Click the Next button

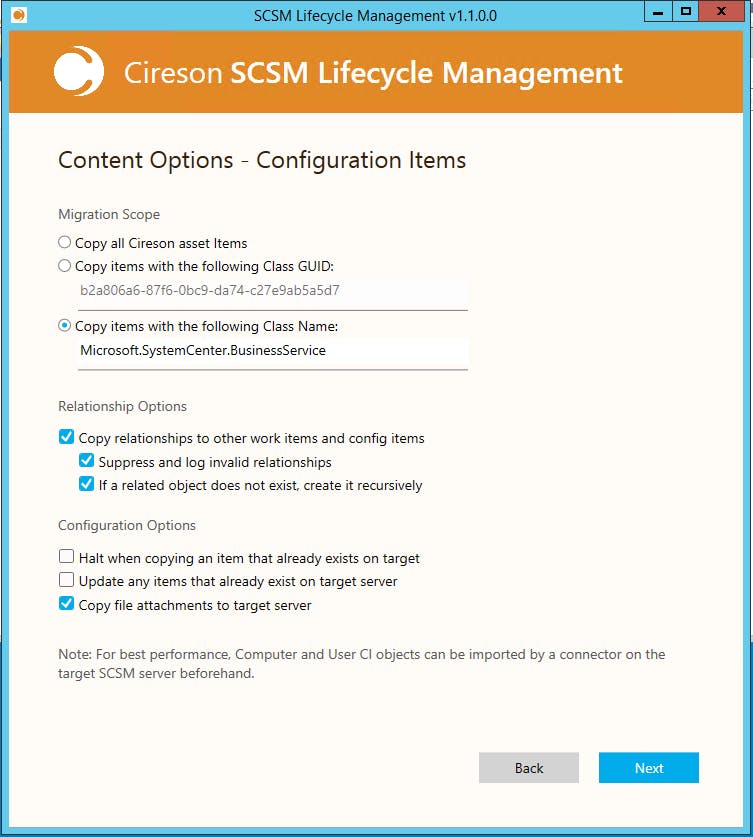click(x=649, y=768)
